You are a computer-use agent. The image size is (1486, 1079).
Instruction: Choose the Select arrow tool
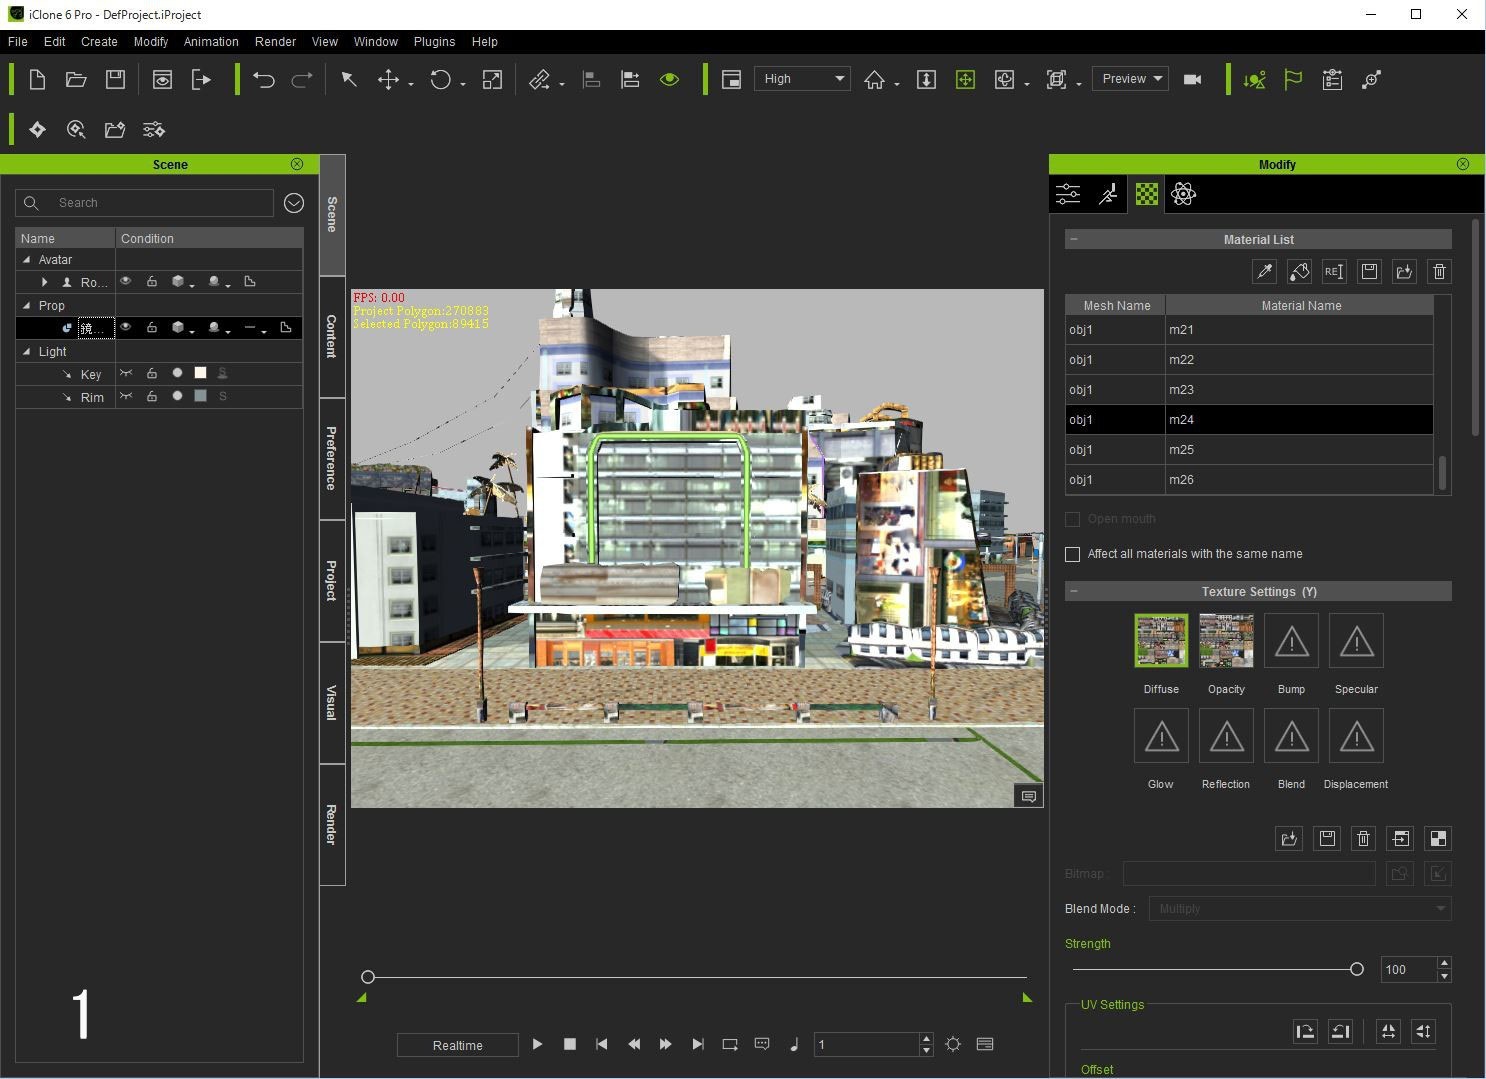click(349, 80)
